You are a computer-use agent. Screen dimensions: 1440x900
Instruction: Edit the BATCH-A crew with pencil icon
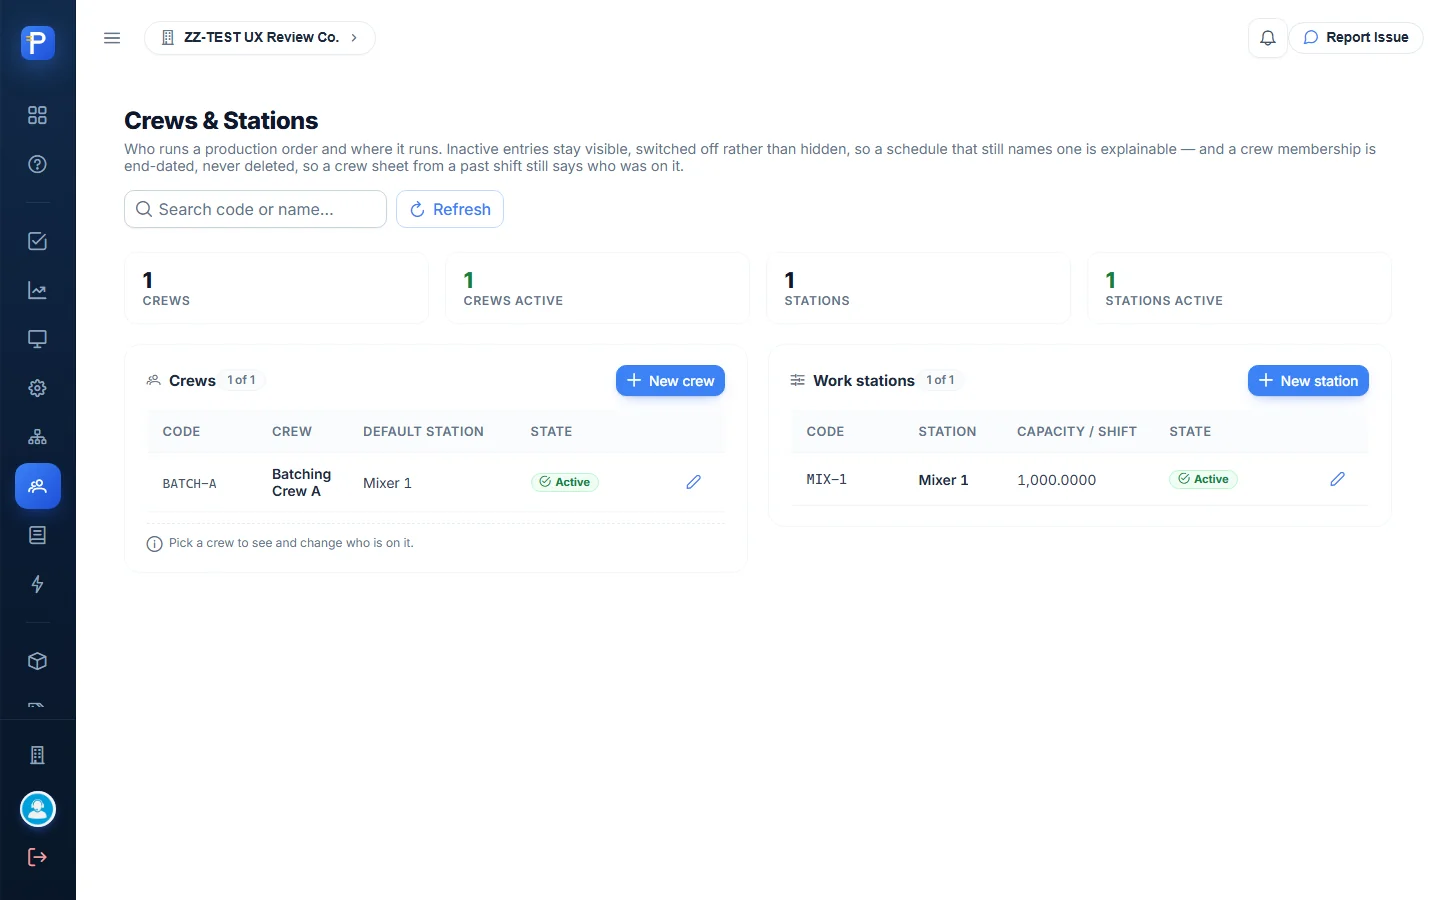[694, 482]
